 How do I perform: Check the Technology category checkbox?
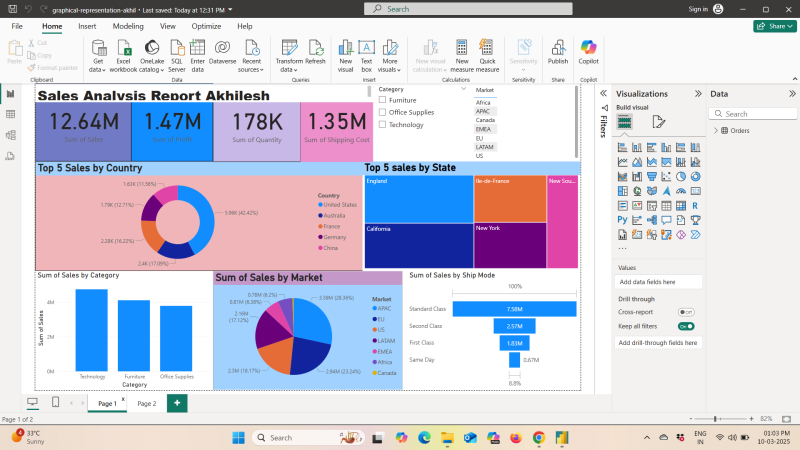pyautogui.click(x=382, y=124)
